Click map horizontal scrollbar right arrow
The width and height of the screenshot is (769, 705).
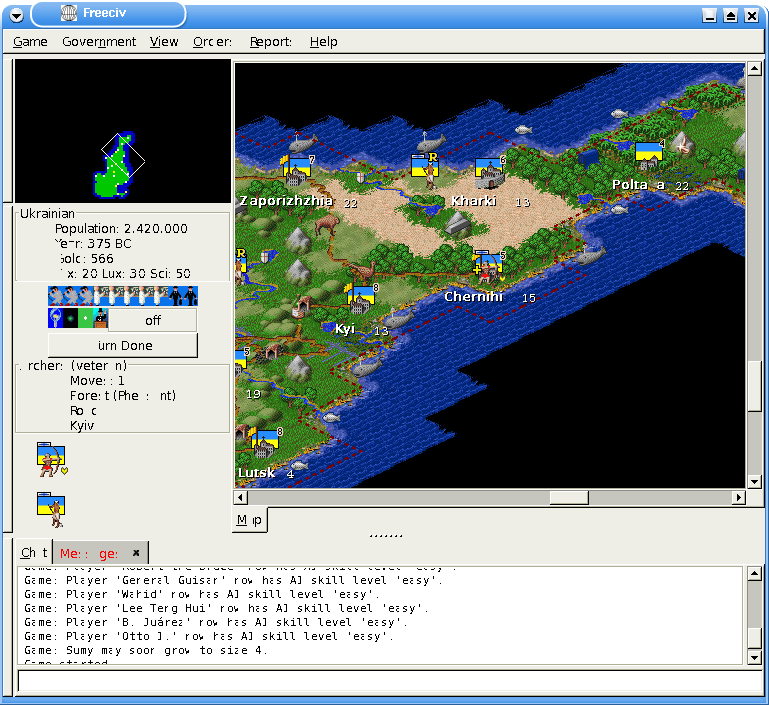click(x=739, y=497)
